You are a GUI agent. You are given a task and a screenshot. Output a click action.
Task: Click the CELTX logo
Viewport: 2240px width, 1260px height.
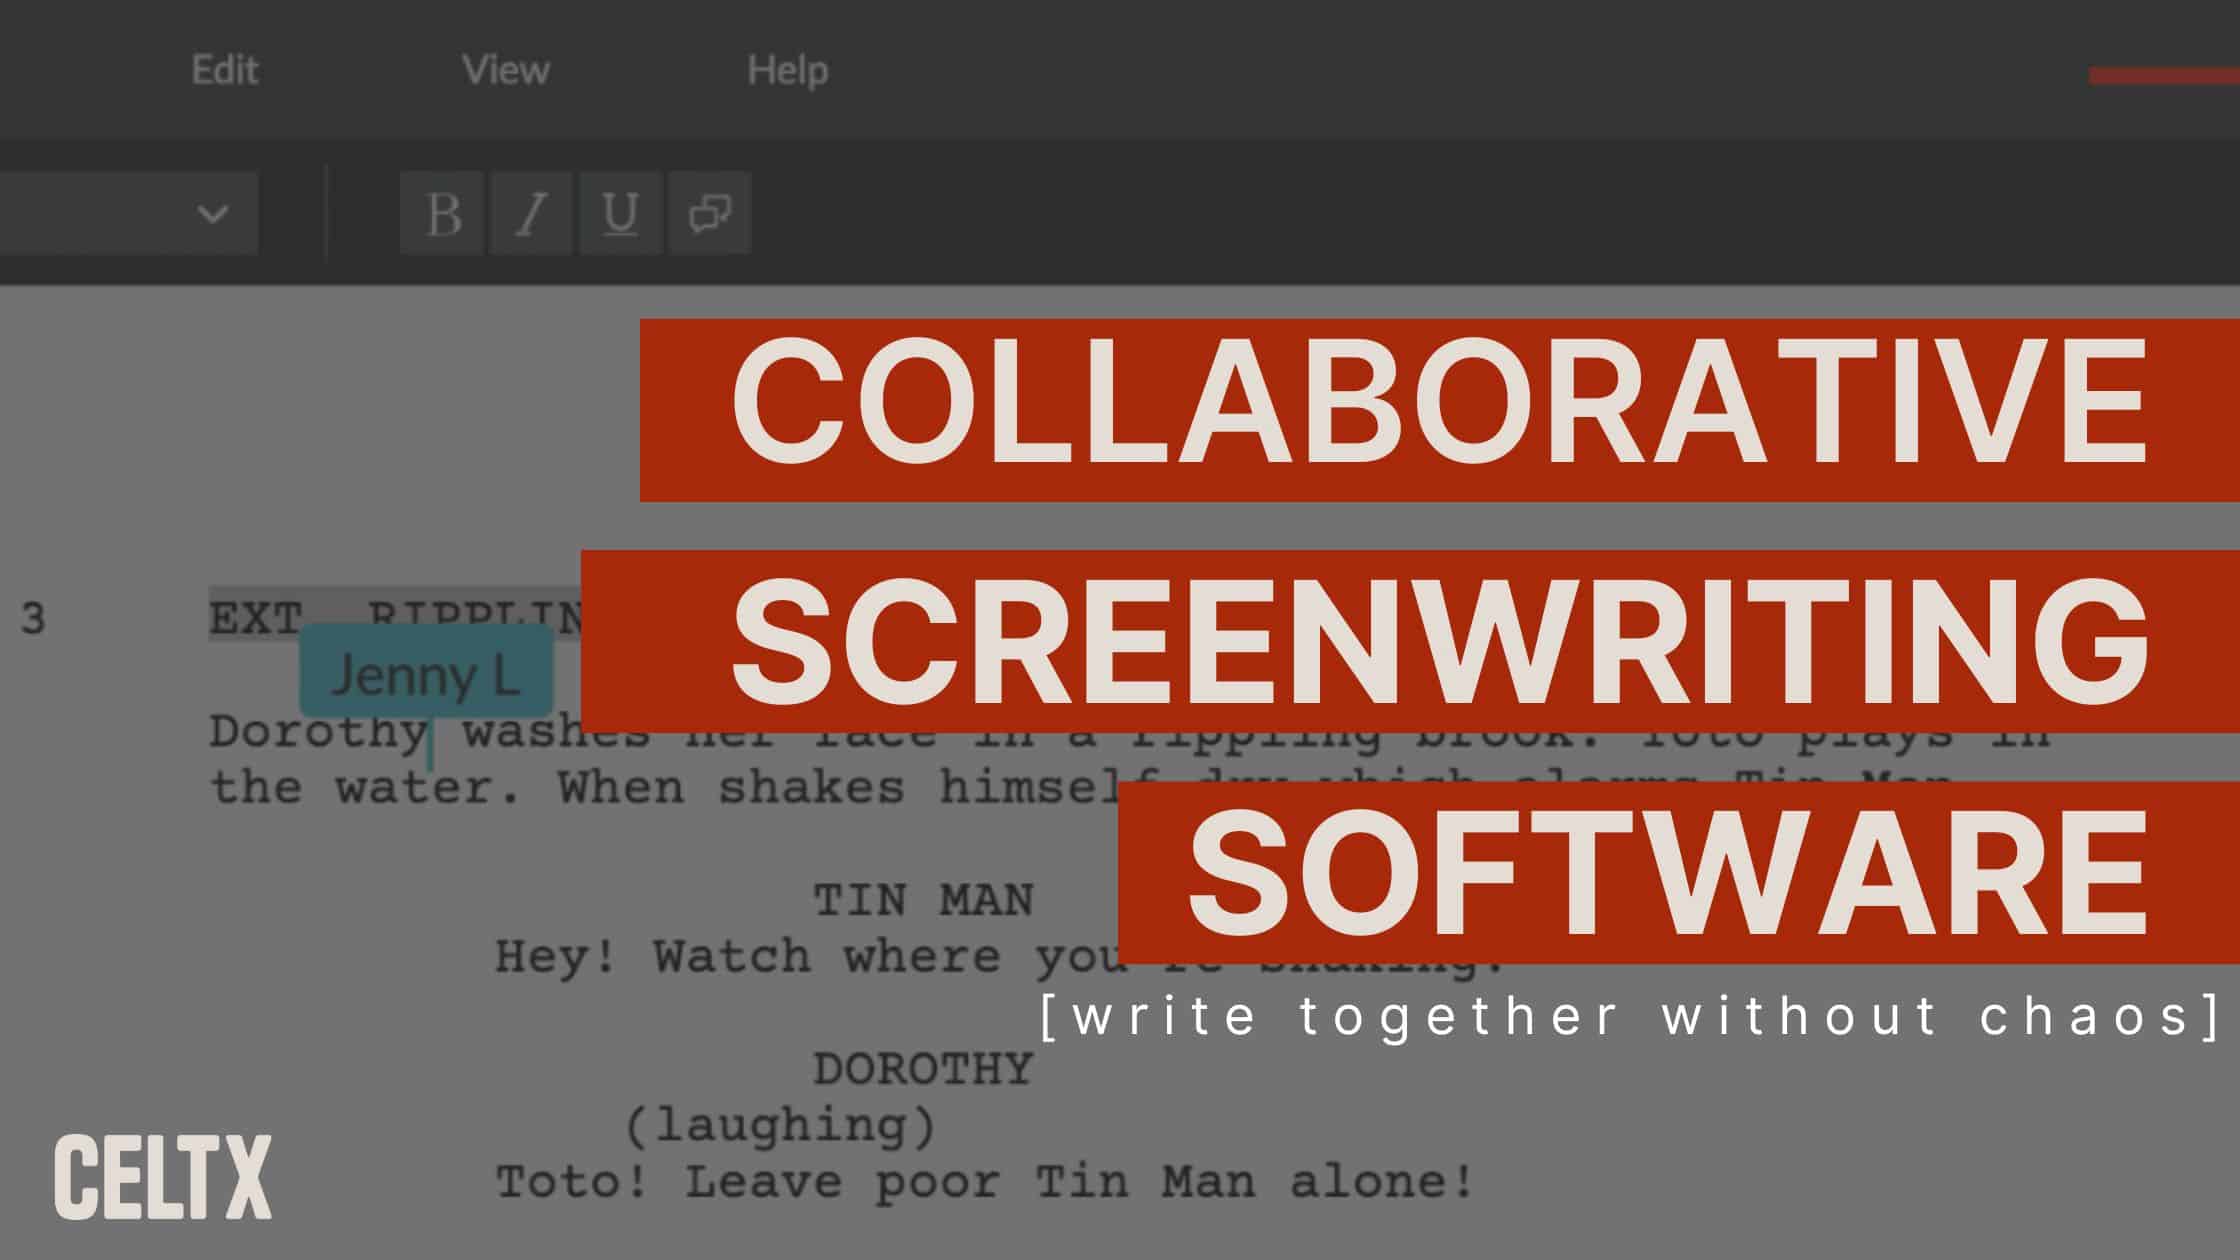click(x=162, y=1177)
